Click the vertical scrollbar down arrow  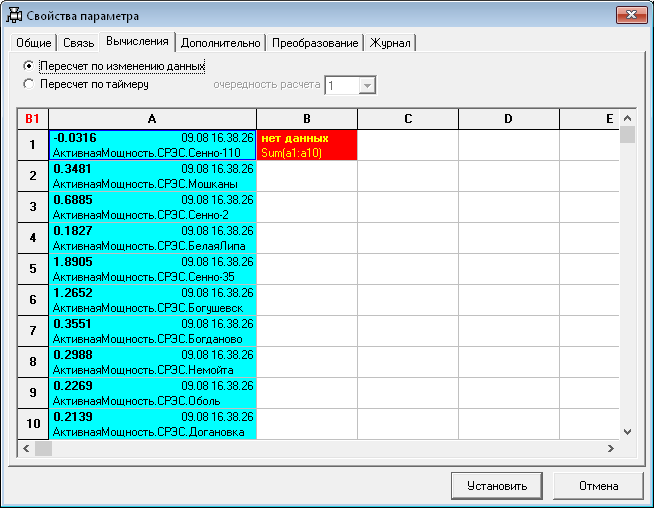(x=627, y=431)
